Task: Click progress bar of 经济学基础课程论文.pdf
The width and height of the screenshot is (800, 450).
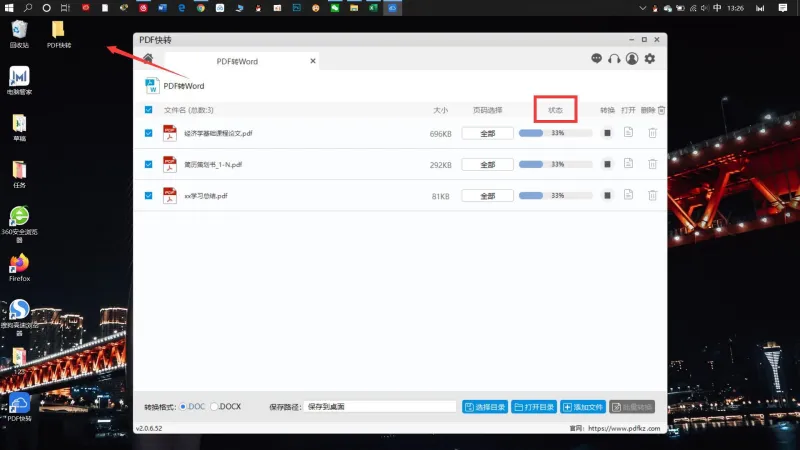Action: pyautogui.click(x=556, y=133)
